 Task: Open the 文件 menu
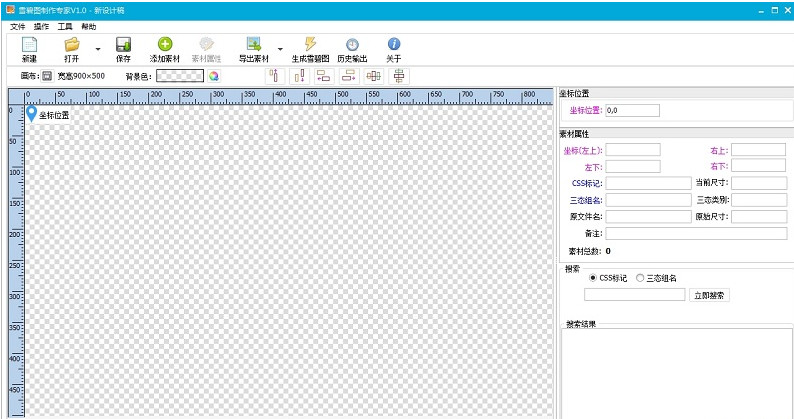(x=17, y=26)
